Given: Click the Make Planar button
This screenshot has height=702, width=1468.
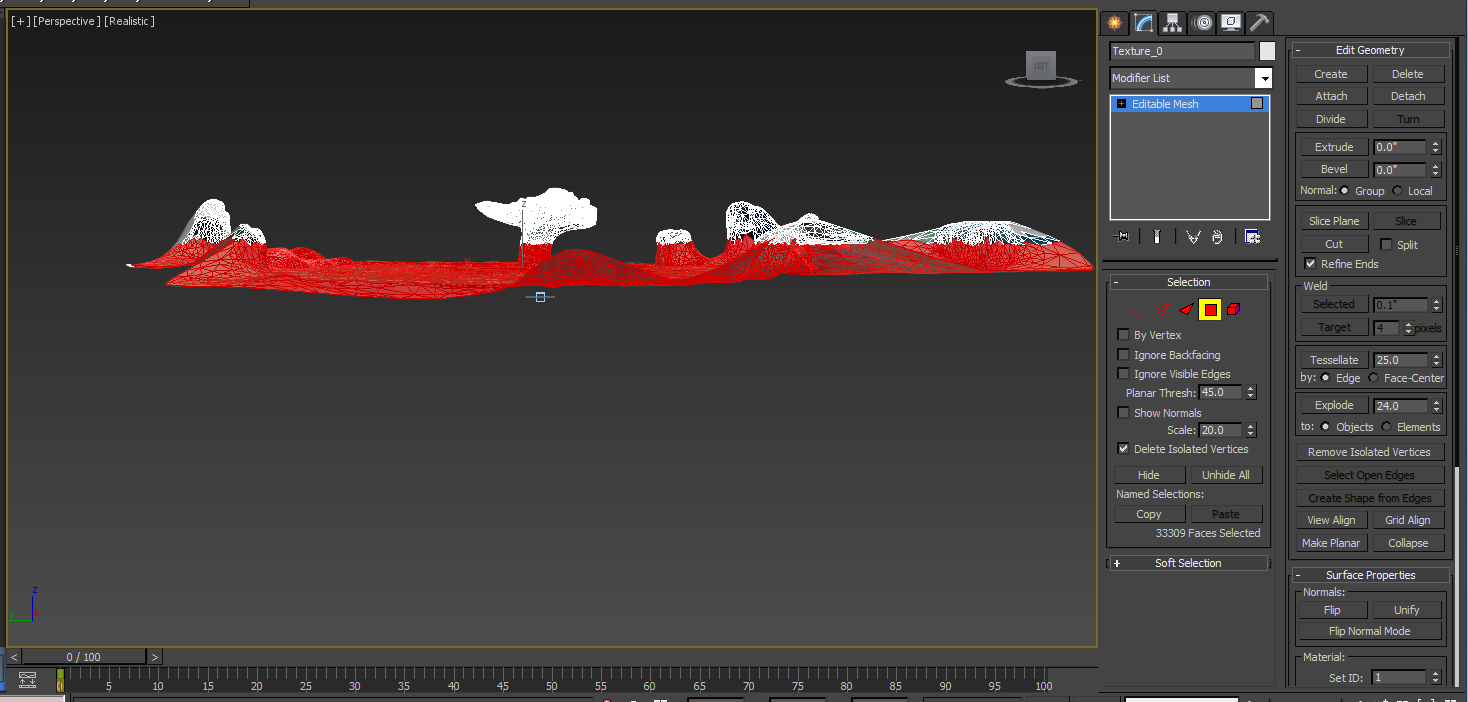Looking at the screenshot, I should pyautogui.click(x=1331, y=543).
